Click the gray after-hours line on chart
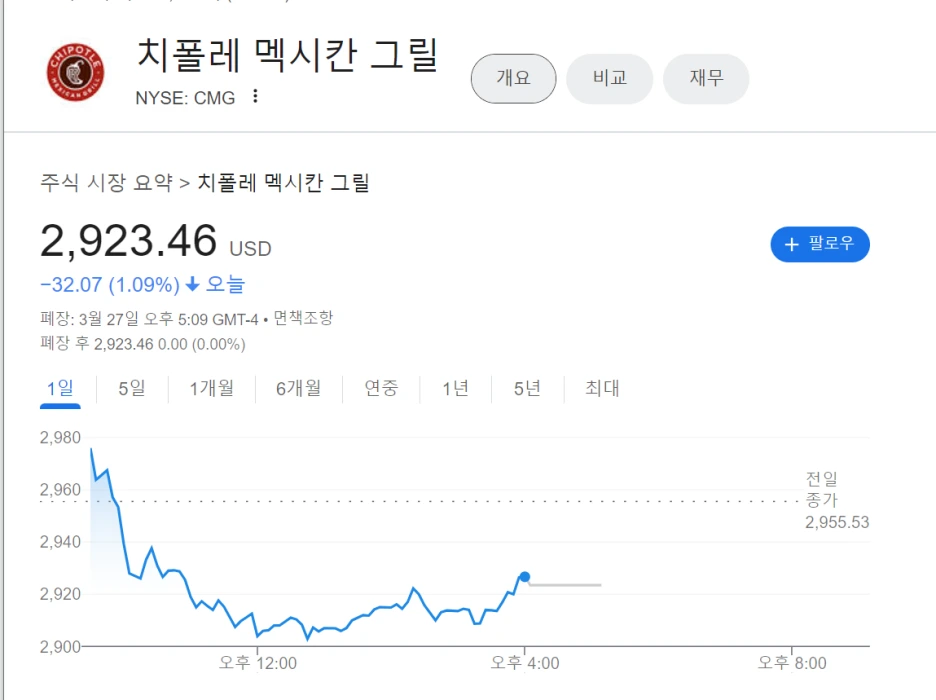936x700 pixels. pos(565,585)
